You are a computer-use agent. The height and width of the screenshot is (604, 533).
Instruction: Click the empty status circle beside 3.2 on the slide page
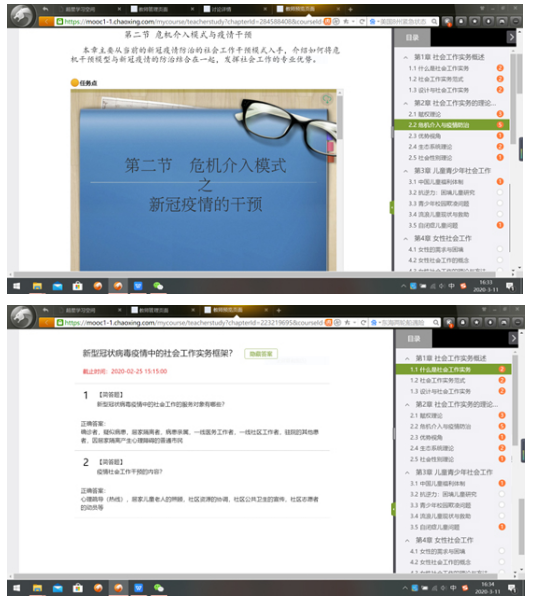pos(500,192)
